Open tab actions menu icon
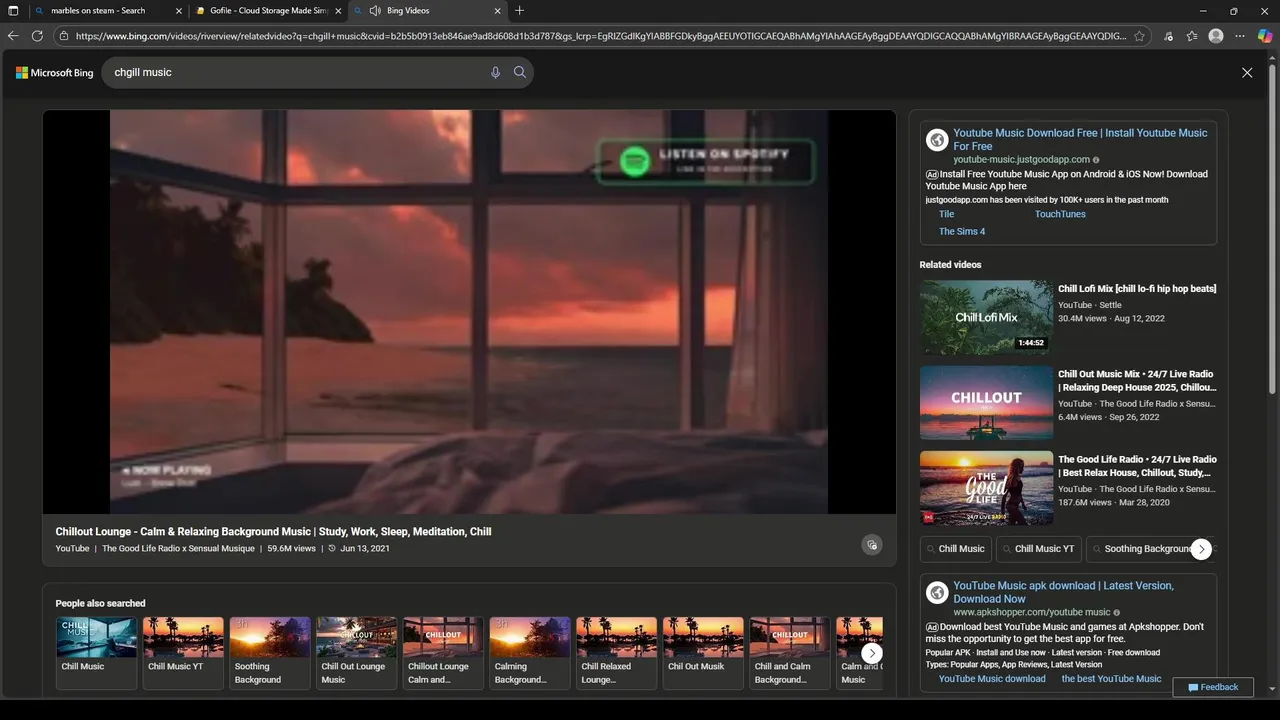Image resolution: width=1280 pixels, height=720 pixels. pos(13,11)
